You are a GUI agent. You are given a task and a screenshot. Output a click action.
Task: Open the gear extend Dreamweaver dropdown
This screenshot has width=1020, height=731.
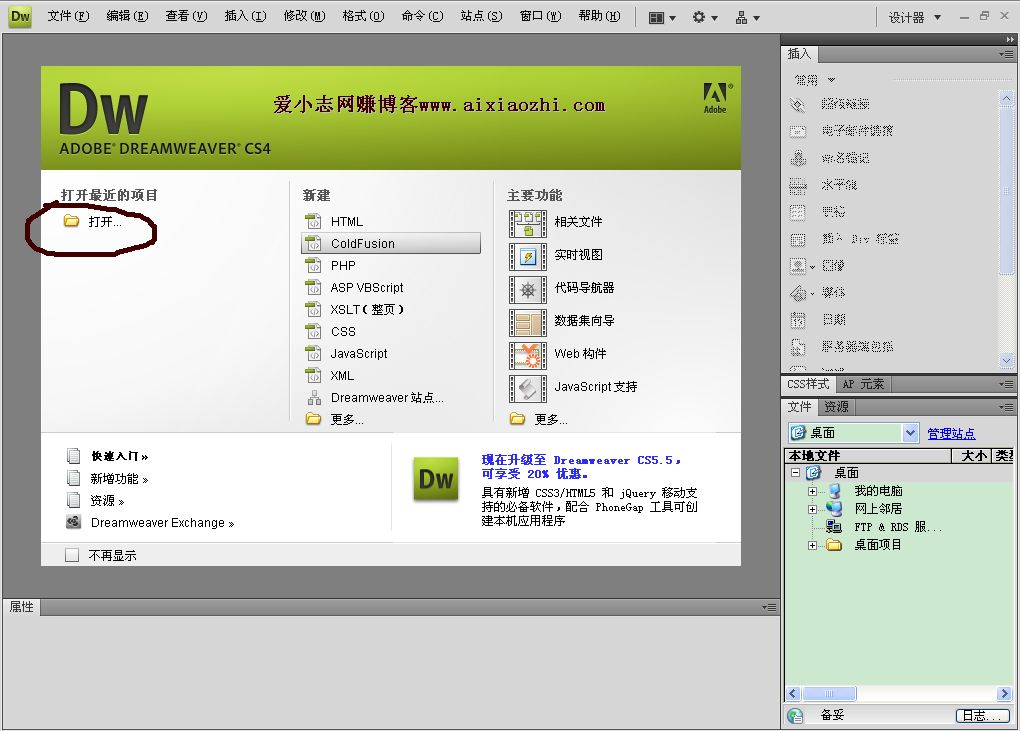705,18
